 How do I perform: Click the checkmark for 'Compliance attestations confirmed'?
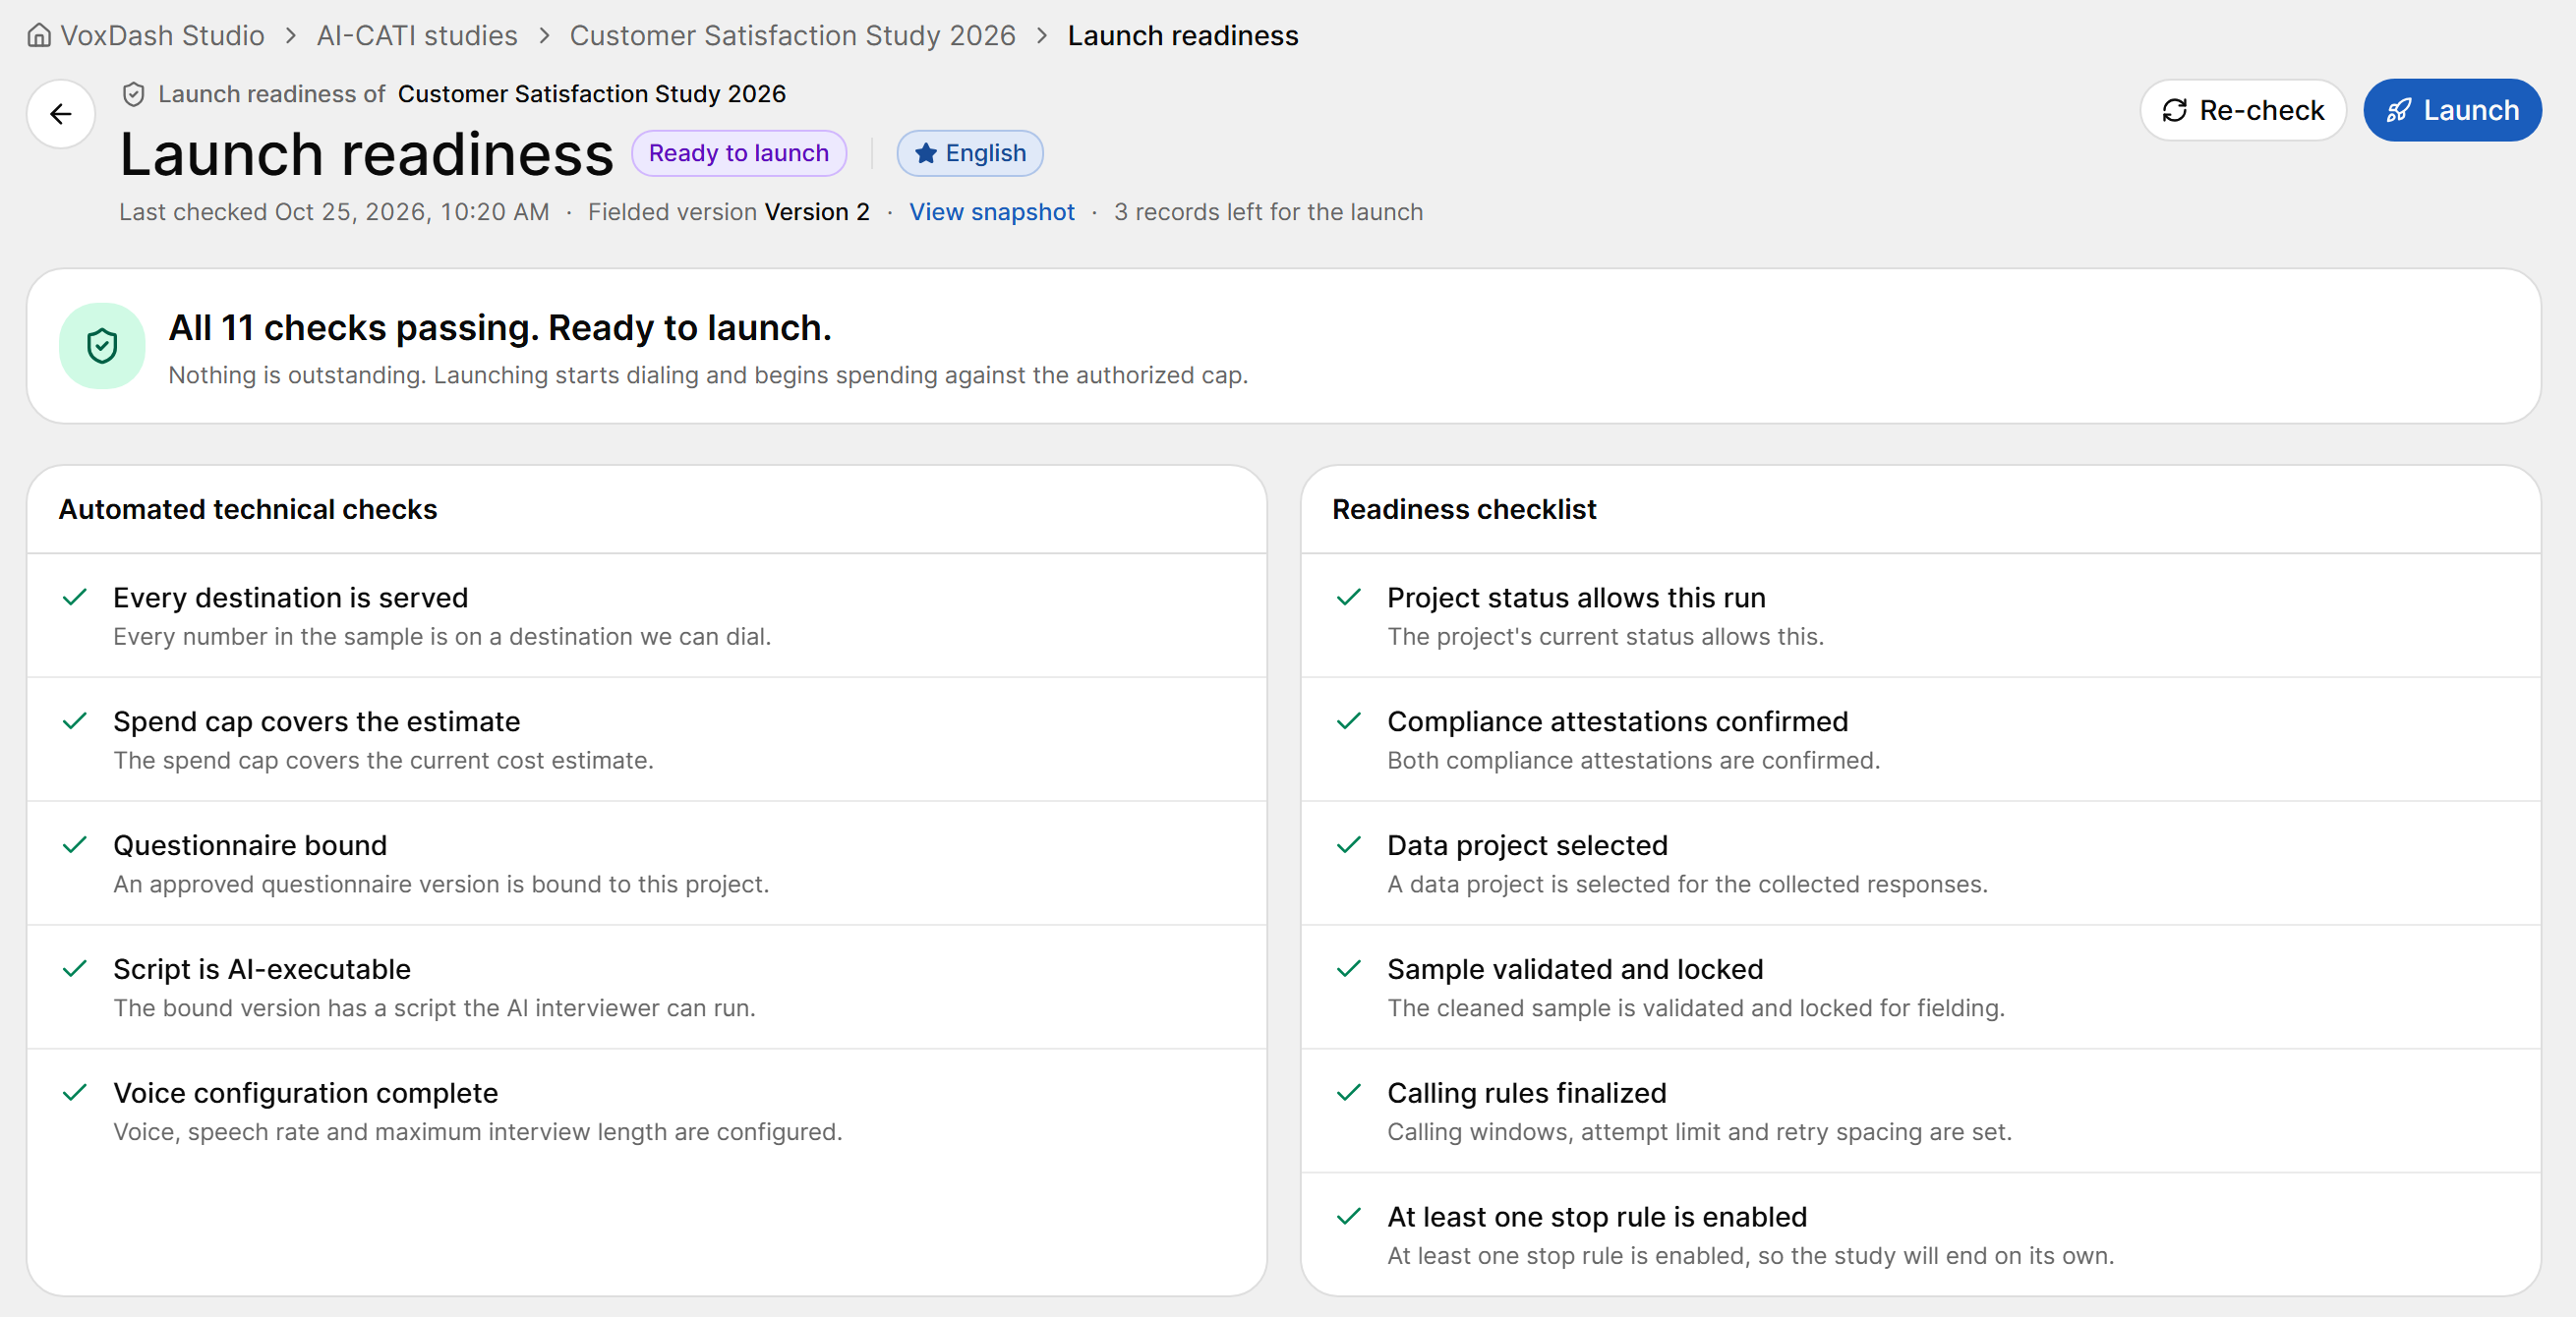click(1349, 722)
